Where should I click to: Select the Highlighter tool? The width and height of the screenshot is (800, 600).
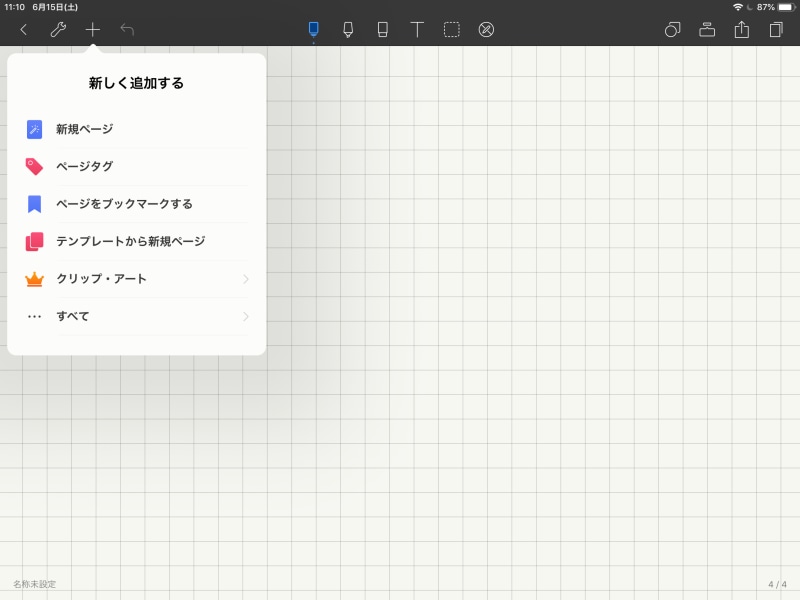click(x=348, y=29)
